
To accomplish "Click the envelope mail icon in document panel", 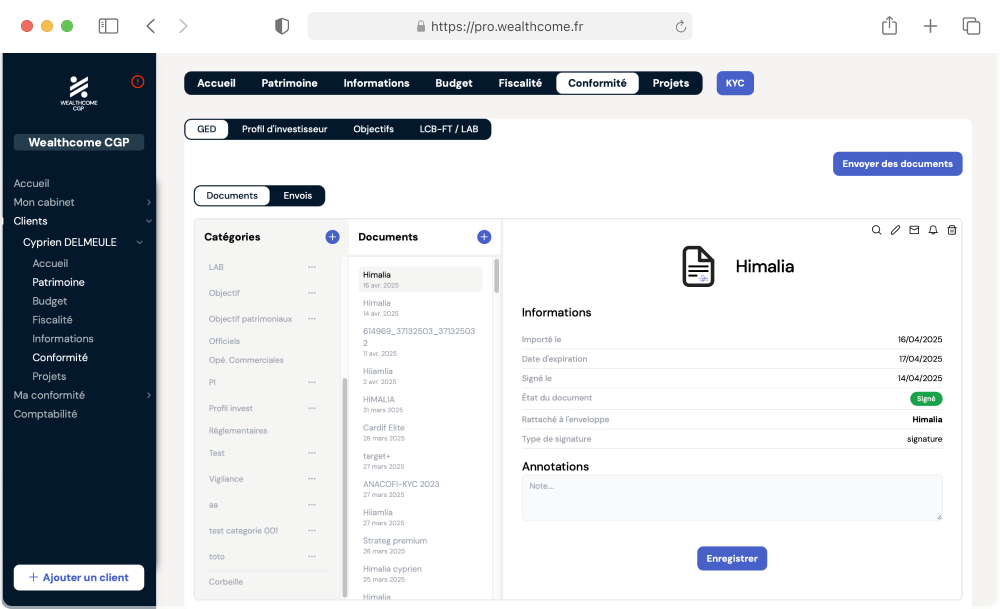I will tap(914, 230).
